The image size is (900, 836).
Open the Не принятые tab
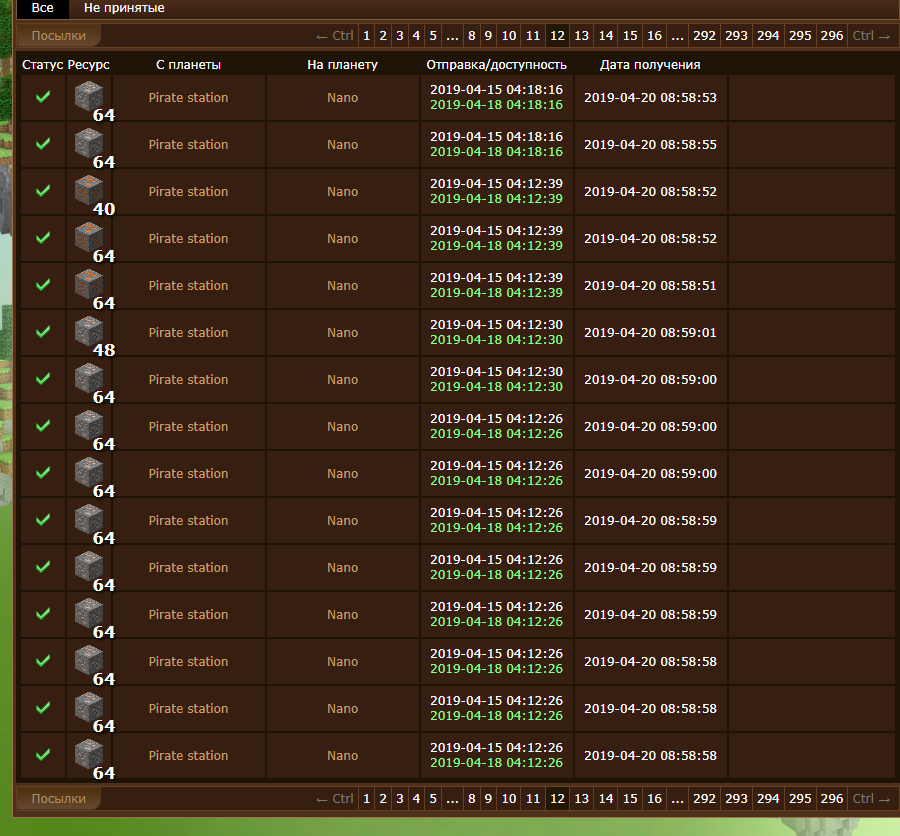(x=124, y=8)
